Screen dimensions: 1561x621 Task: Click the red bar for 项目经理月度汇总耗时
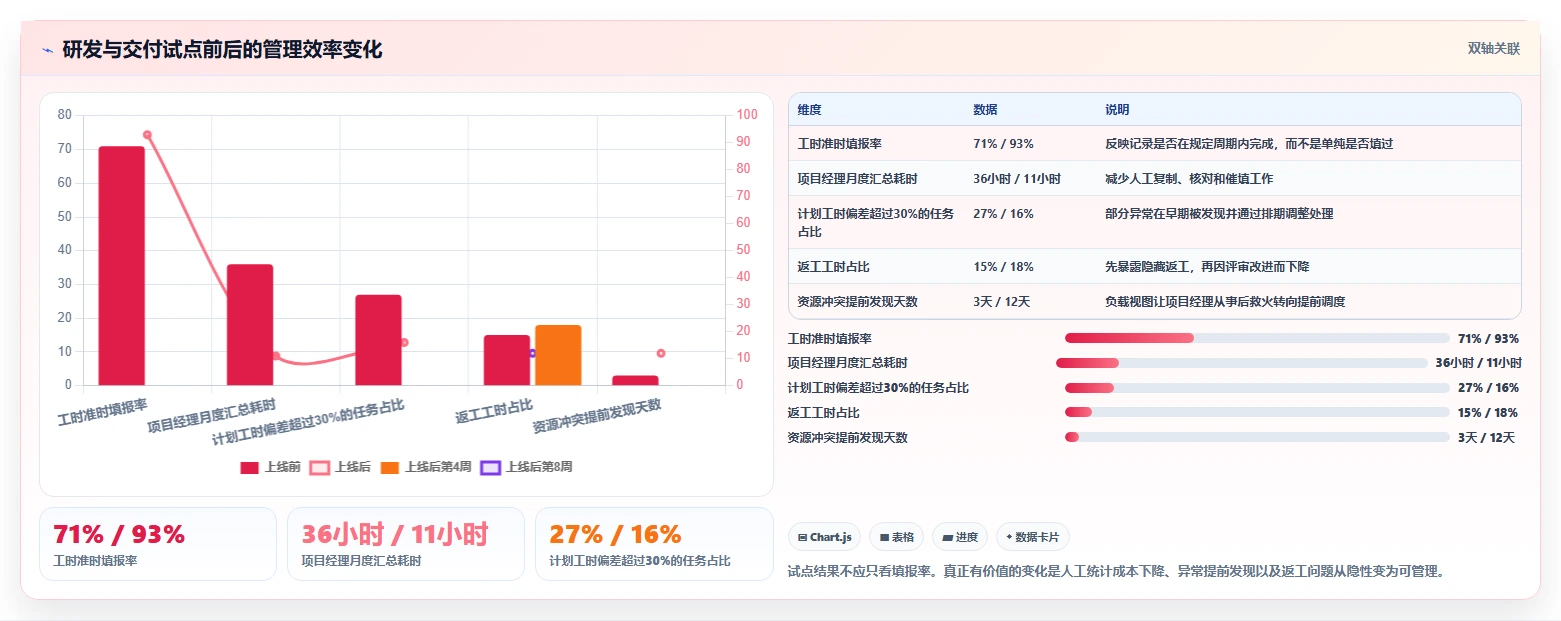pyautogui.click(x=250, y=325)
